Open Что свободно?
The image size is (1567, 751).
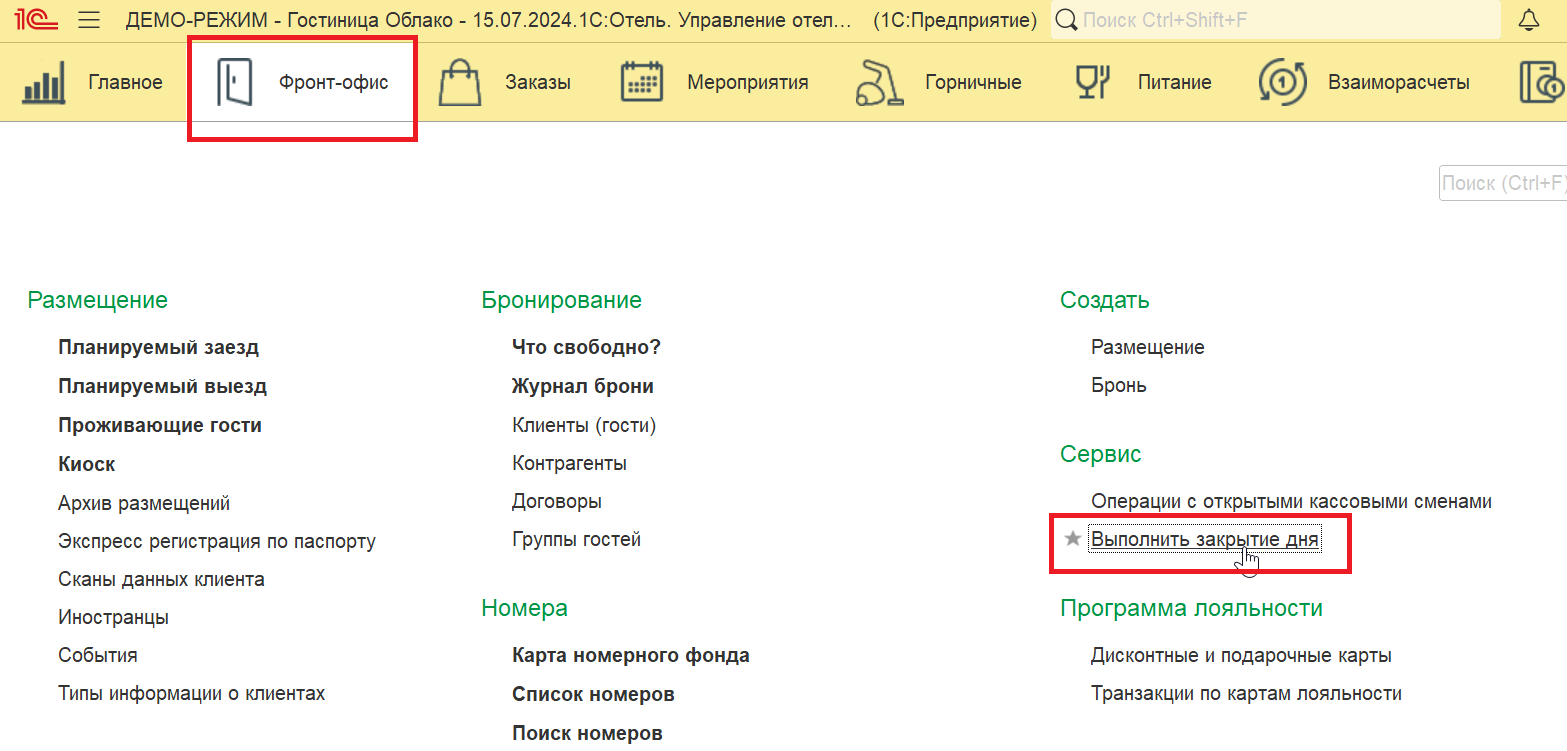587,348
